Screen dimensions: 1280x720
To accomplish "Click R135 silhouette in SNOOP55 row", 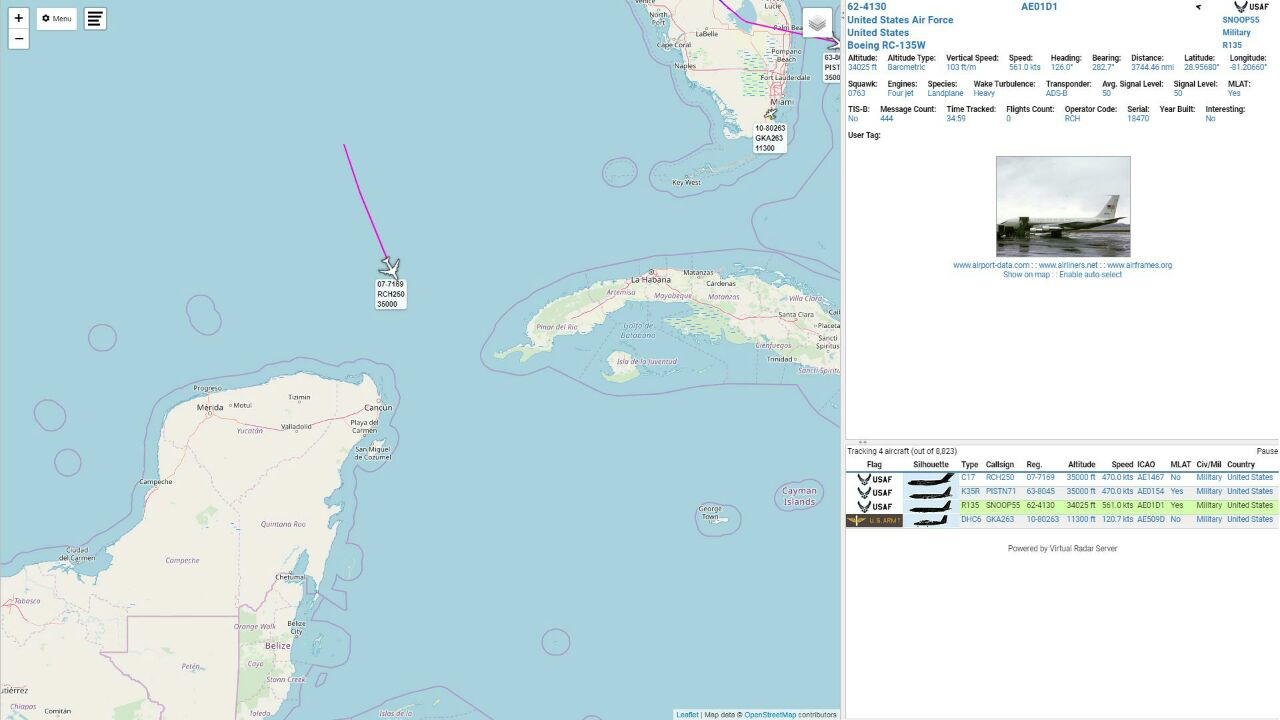I will [931, 507].
